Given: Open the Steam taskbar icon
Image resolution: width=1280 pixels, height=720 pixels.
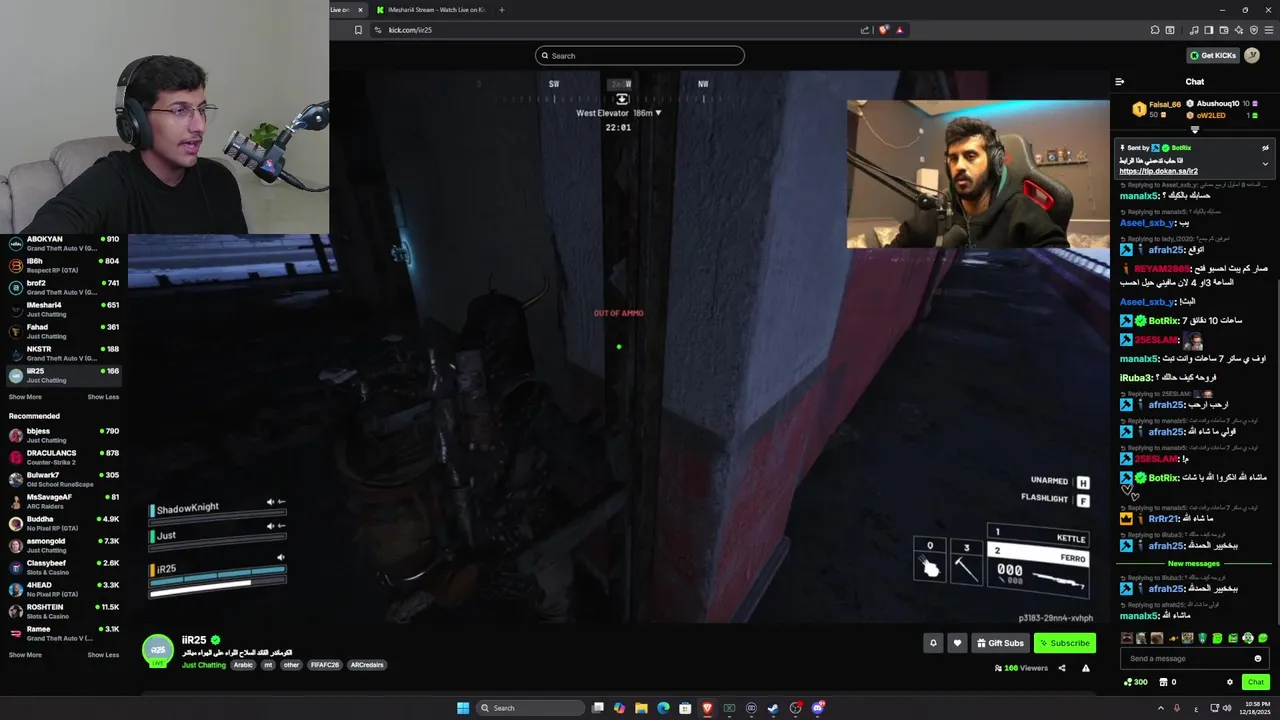Looking at the screenshot, I should tap(773, 708).
